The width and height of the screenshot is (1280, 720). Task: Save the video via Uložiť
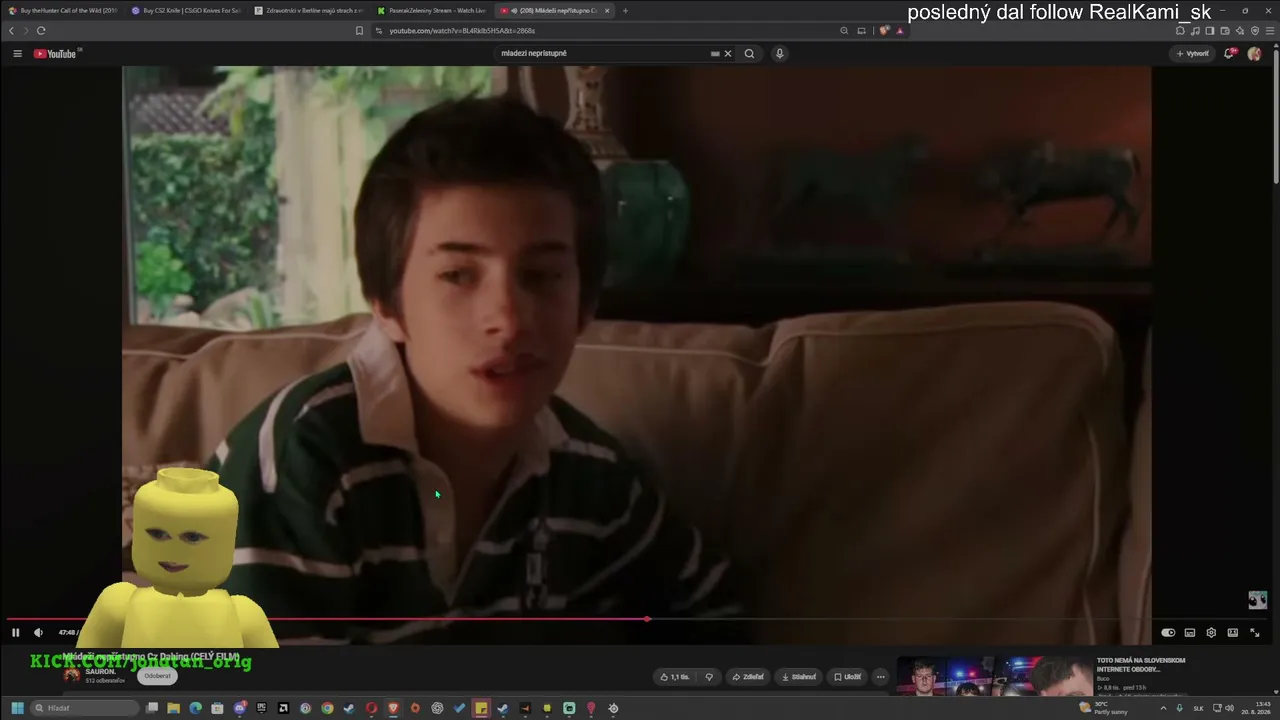(847, 677)
